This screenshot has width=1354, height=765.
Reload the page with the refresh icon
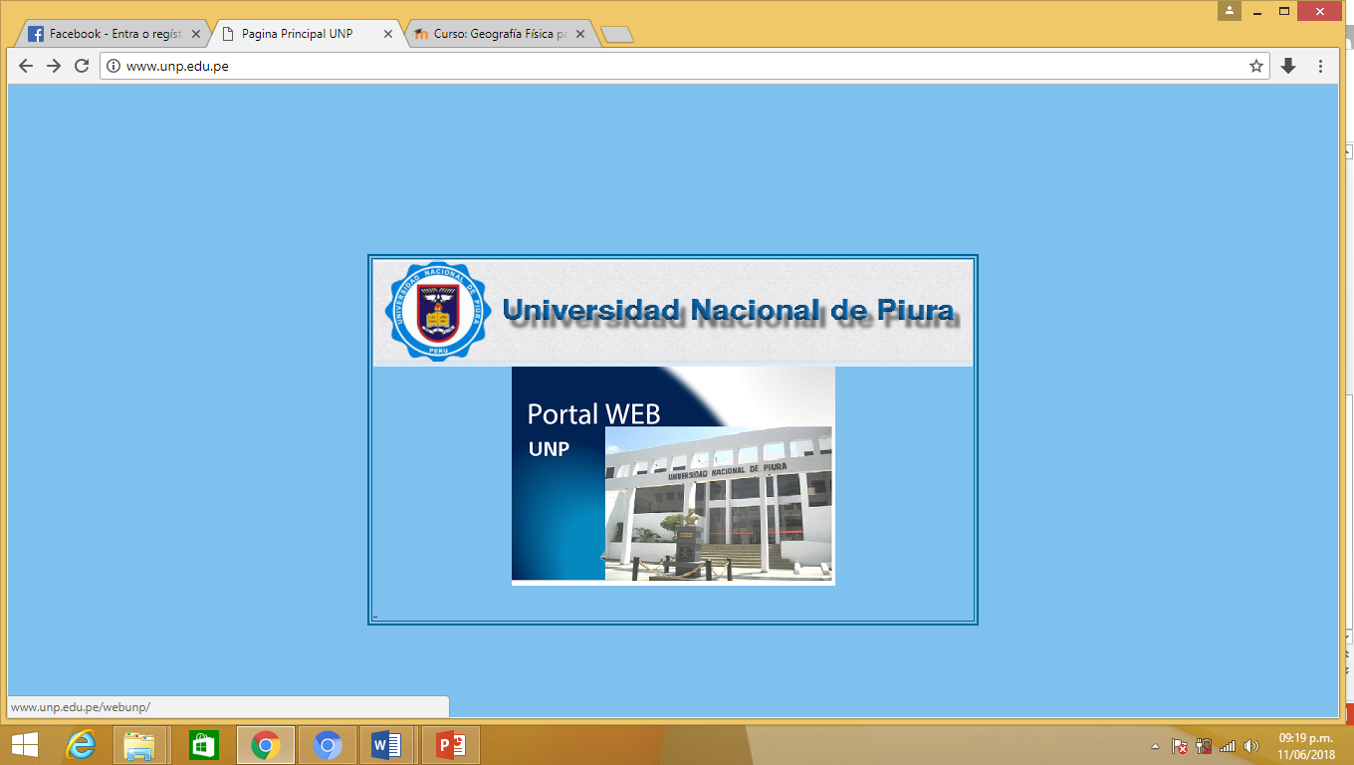(81, 66)
